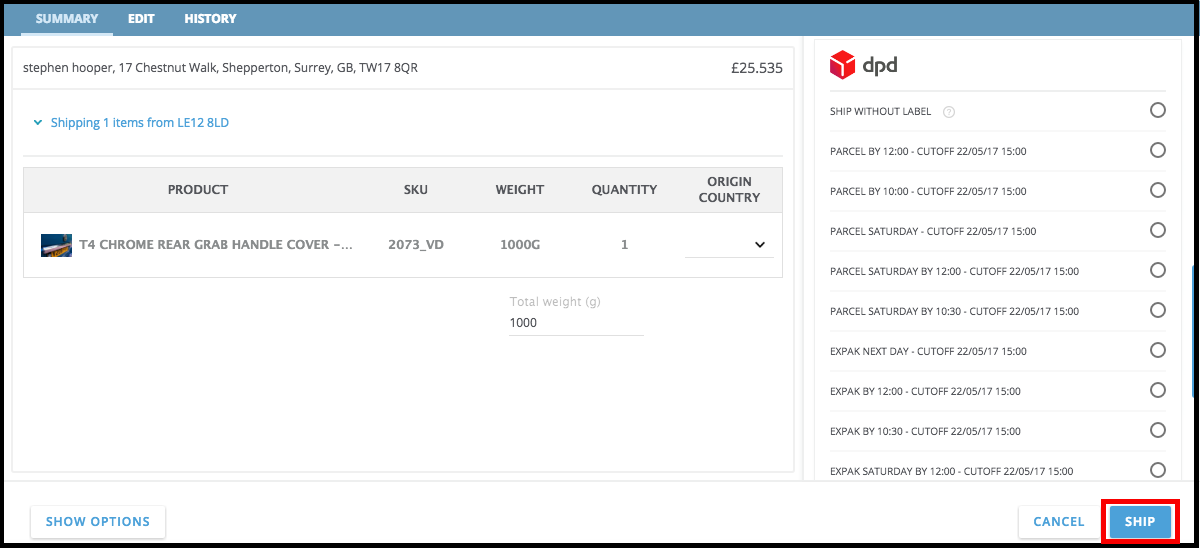Click the DPD carrier logo

point(864,66)
